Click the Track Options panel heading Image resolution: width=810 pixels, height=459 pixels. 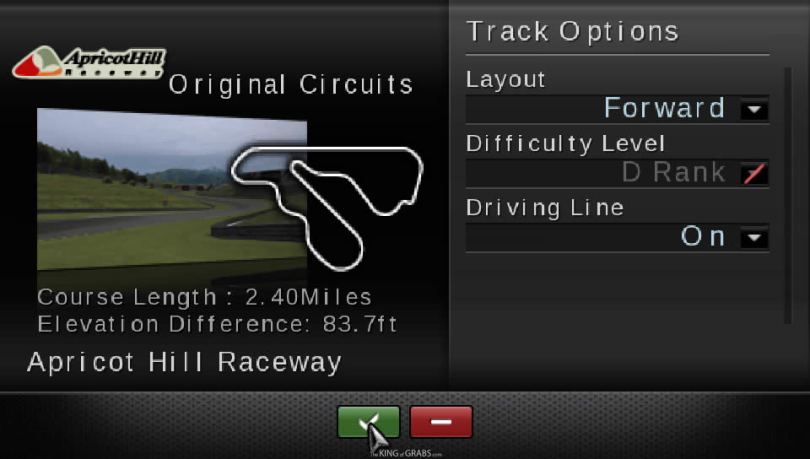tap(572, 31)
